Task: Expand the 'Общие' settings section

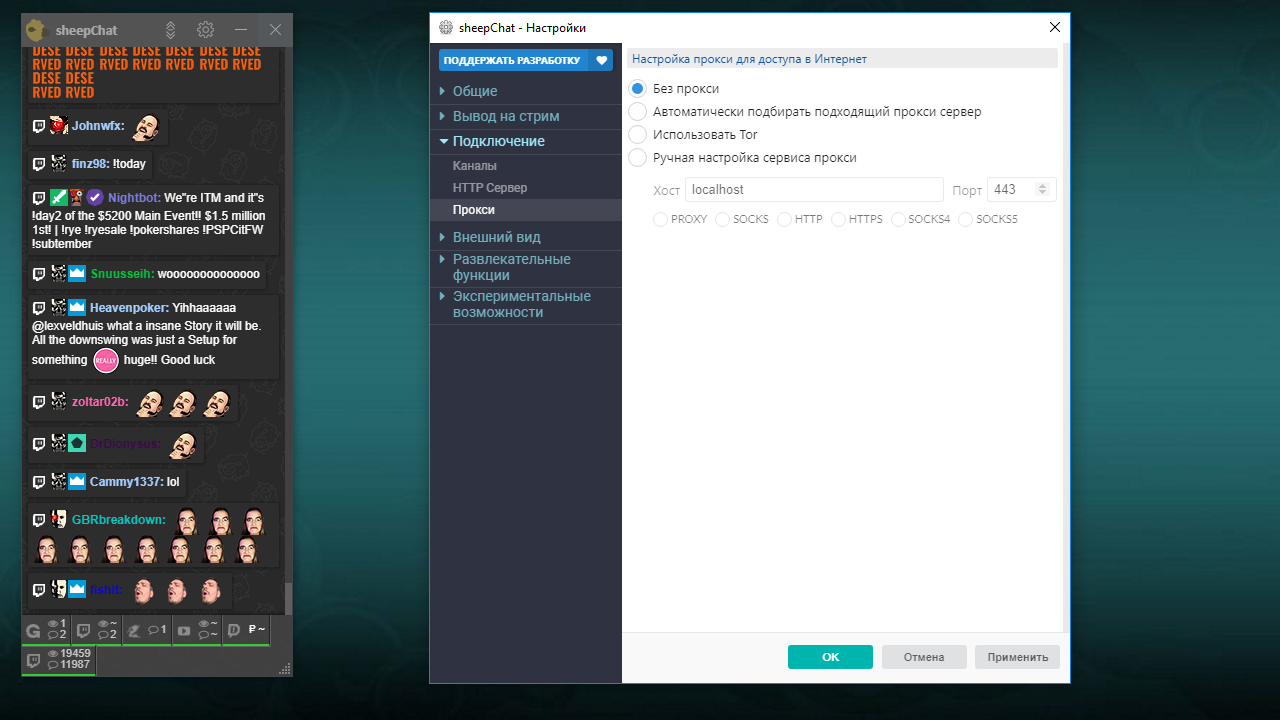Action: tap(526, 91)
